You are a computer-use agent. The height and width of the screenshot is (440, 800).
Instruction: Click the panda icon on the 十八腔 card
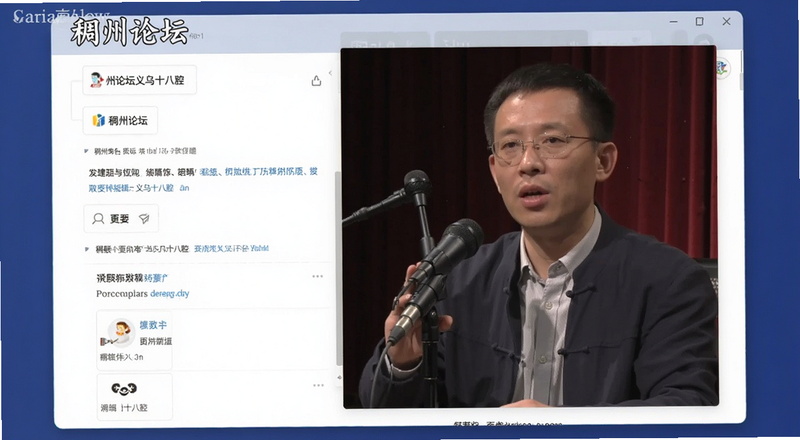[x=124, y=389]
